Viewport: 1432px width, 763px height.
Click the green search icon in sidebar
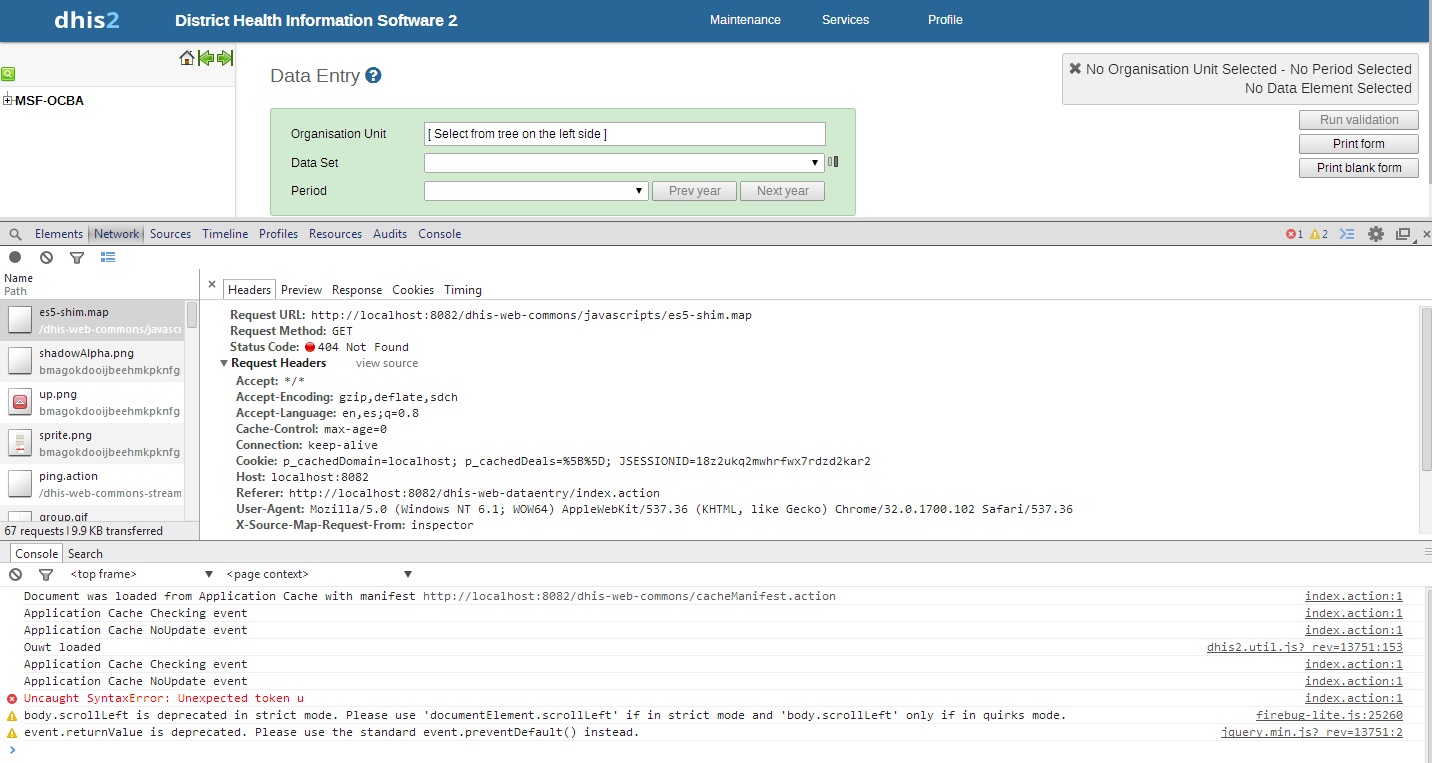point(8,74)
